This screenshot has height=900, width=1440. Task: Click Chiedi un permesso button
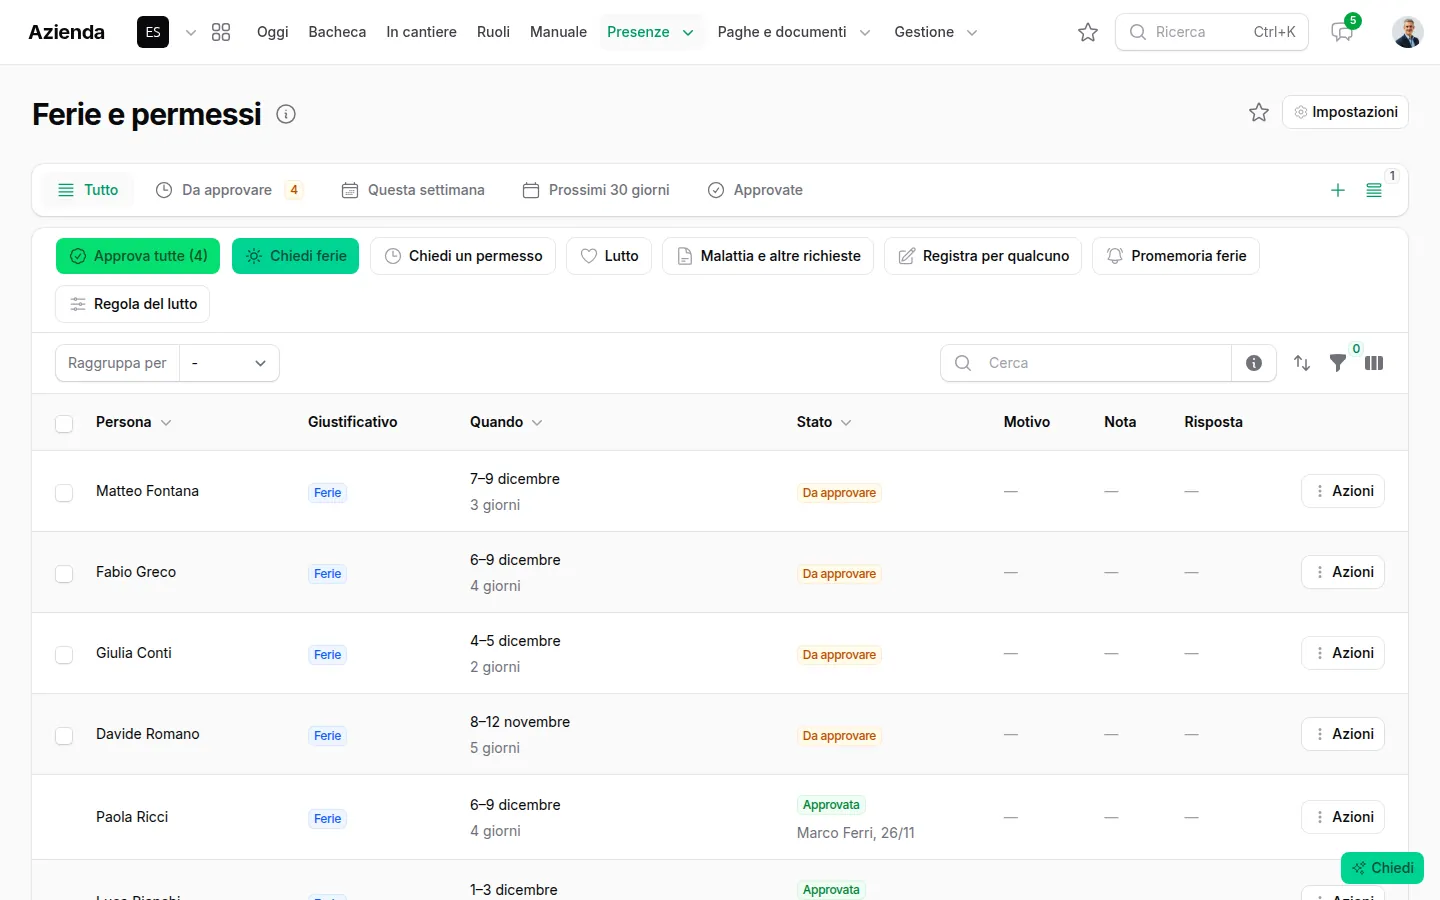click(463, 256)
